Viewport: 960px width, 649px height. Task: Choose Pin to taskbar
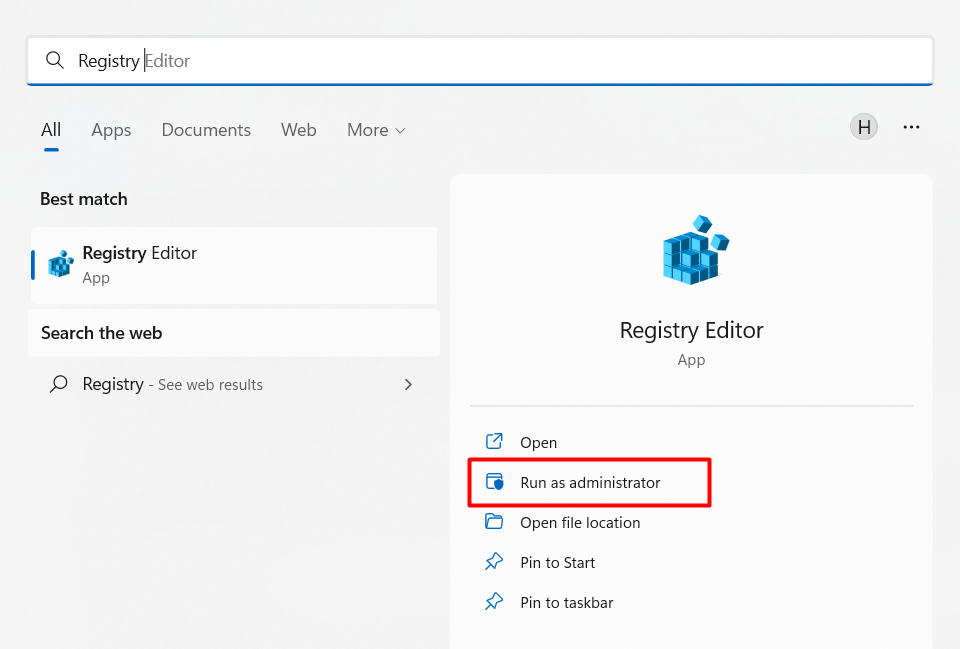tap(566, 603)
